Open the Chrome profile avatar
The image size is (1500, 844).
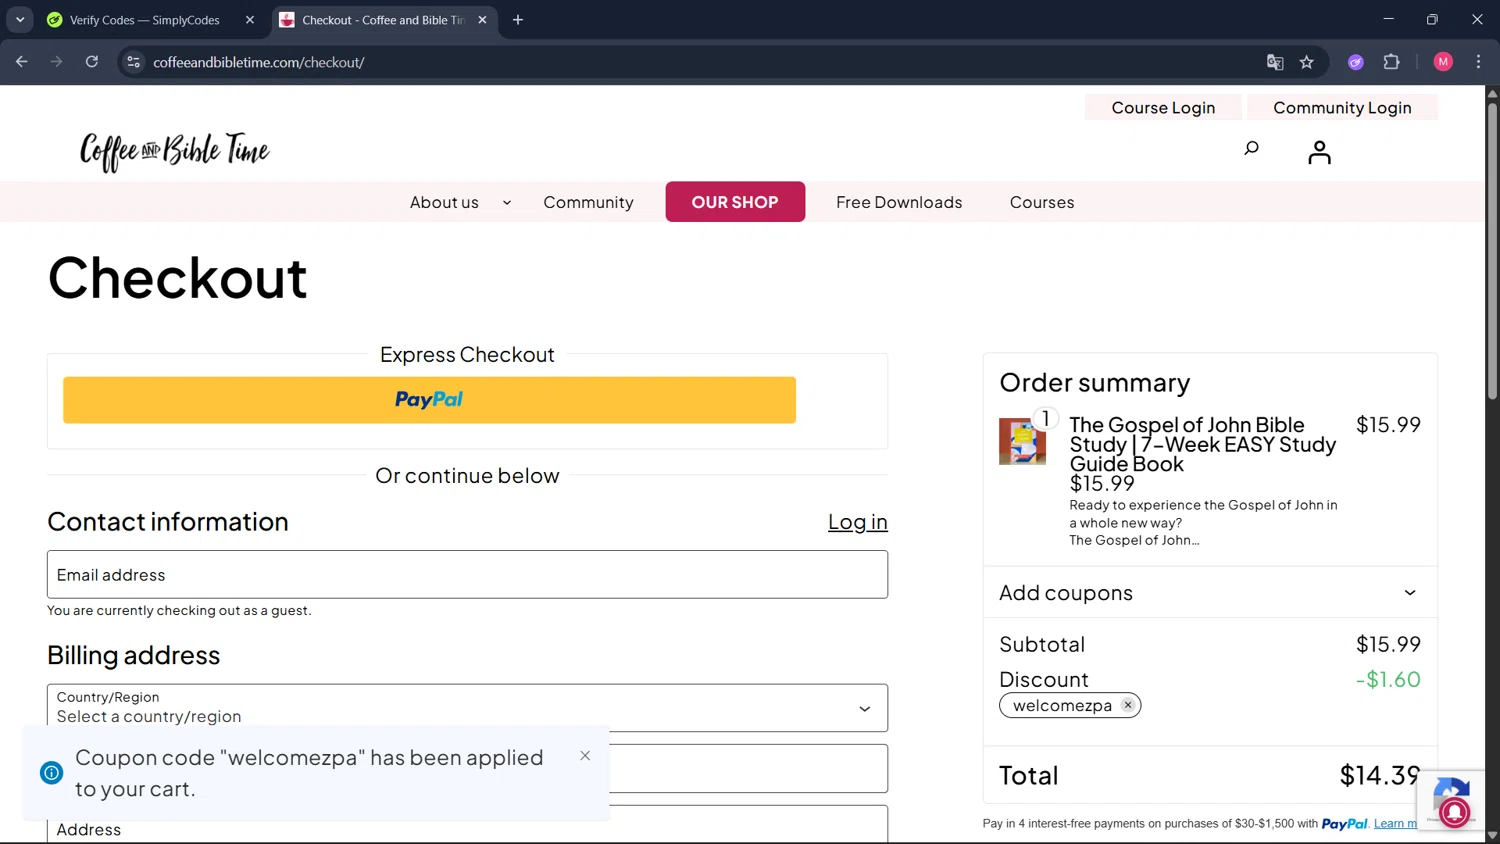[x=1443, y=62]
